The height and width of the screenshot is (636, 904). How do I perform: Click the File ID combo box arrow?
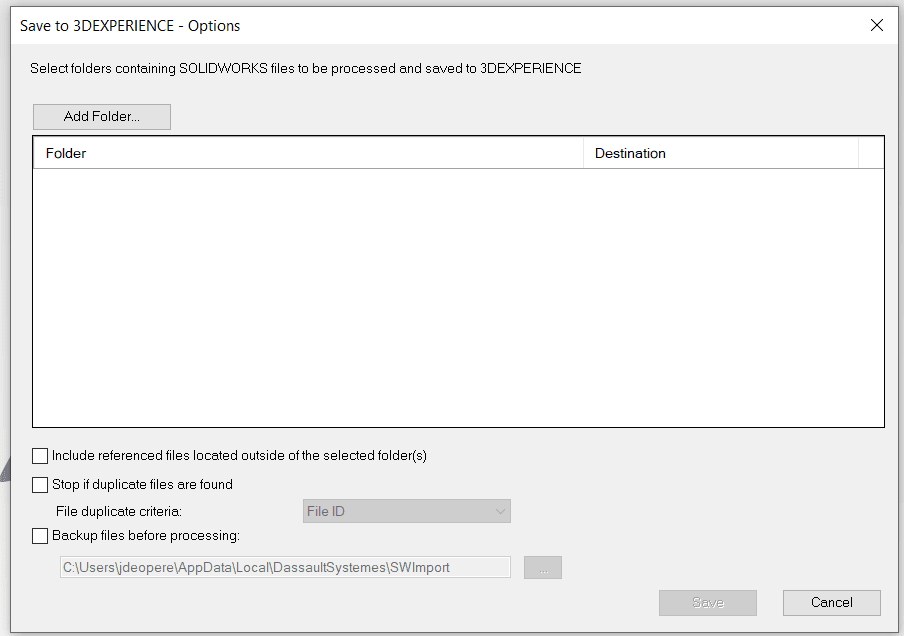pyautogui.click(x=501, y=510)
